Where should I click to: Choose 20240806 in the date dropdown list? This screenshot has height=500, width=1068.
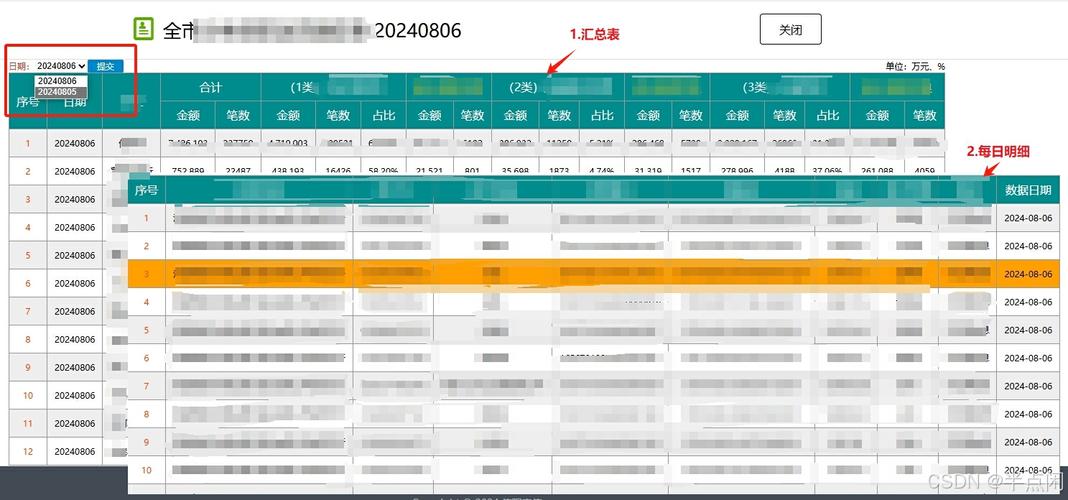[61, 81]
